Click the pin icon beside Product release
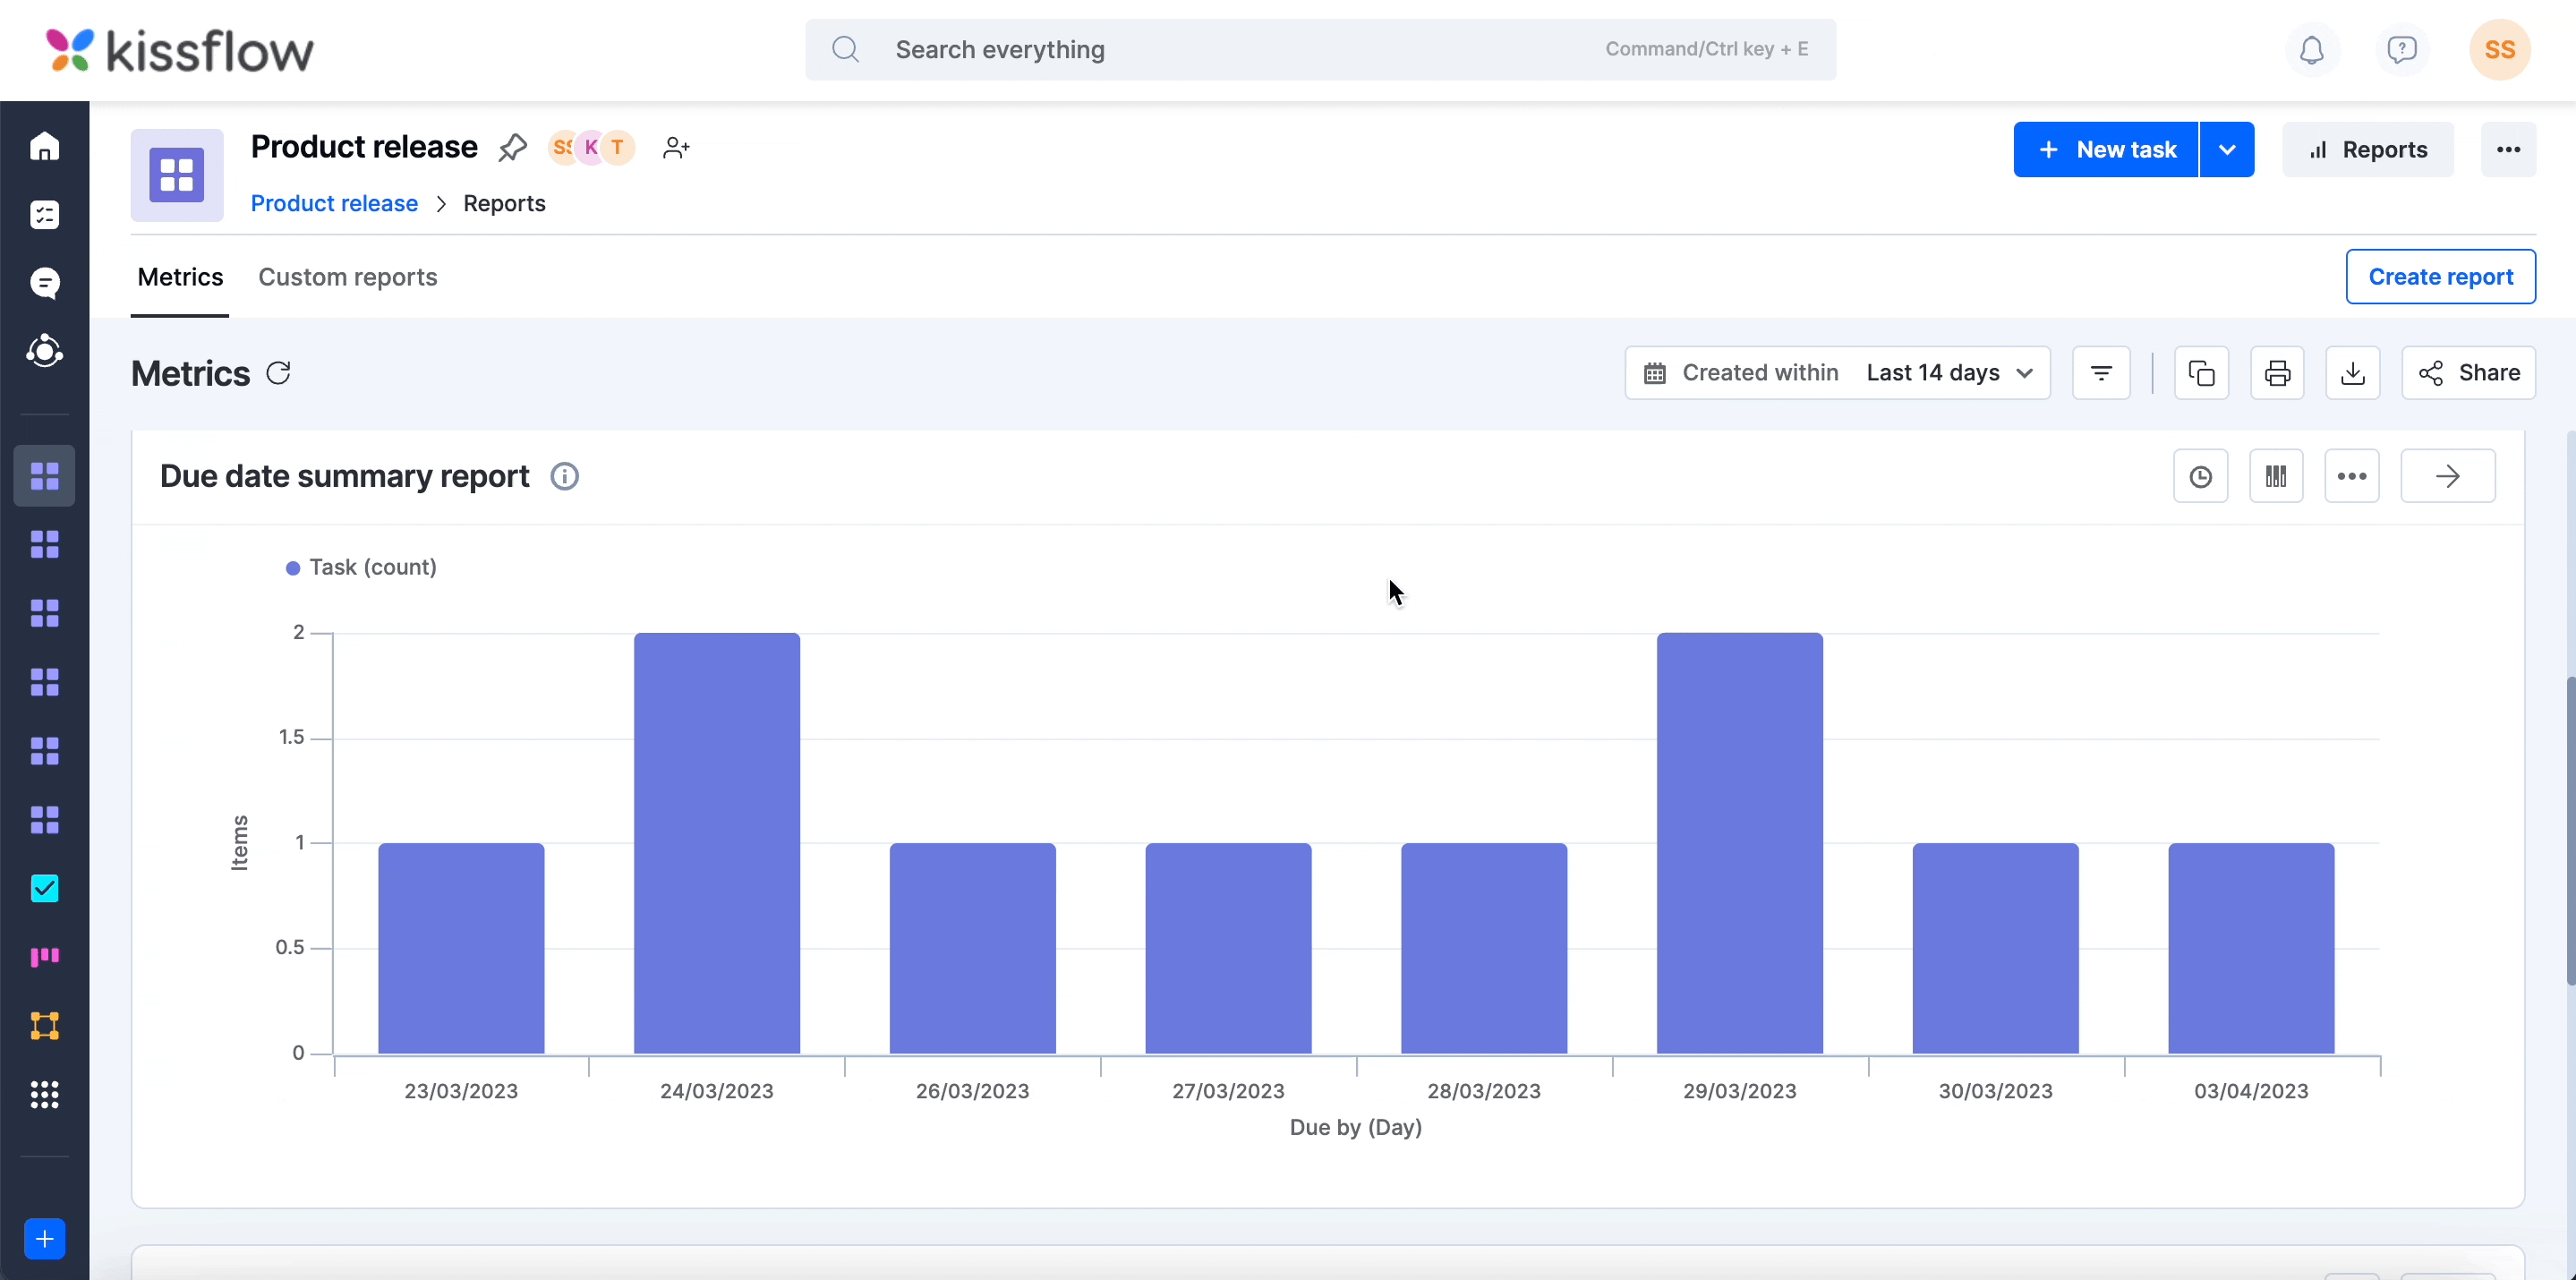 (512, 148)
